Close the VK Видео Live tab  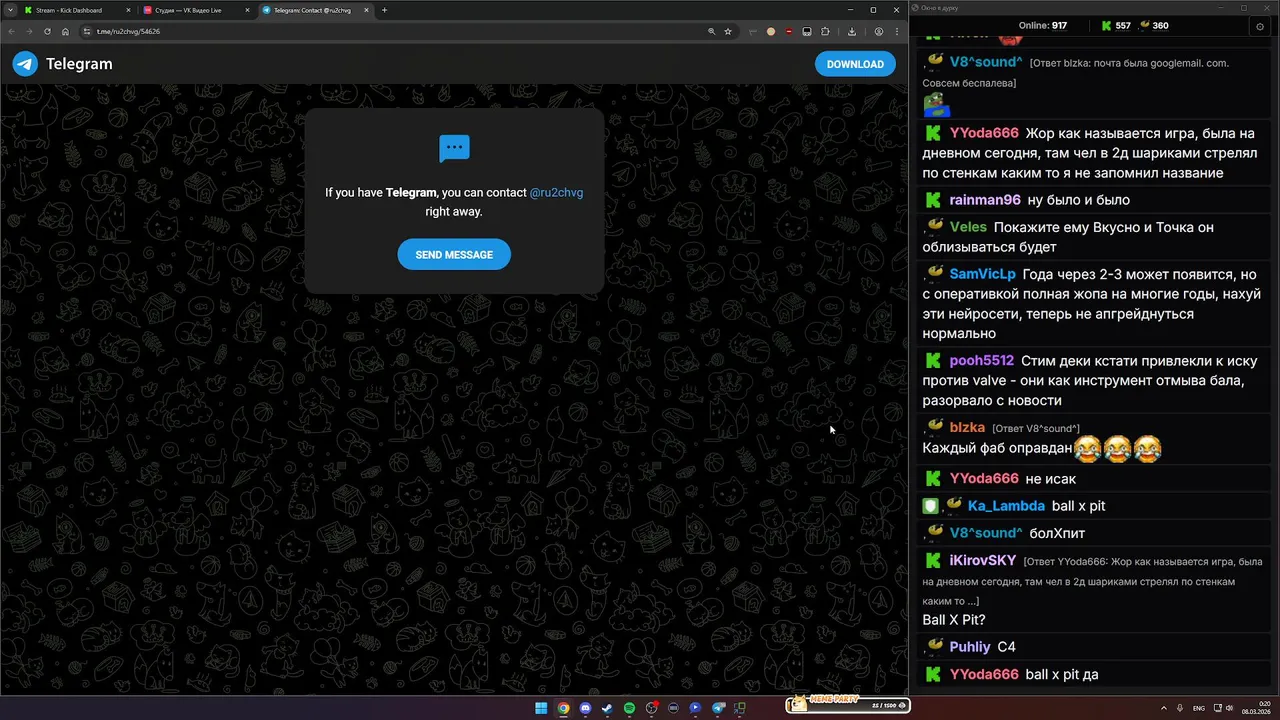(x=246, y=10)
